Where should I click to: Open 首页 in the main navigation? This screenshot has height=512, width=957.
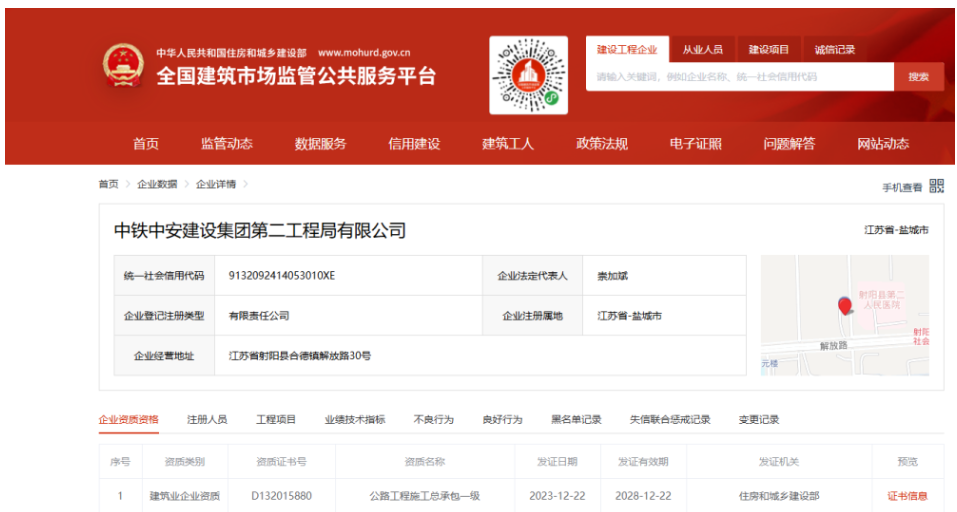[x=146, y=143]
